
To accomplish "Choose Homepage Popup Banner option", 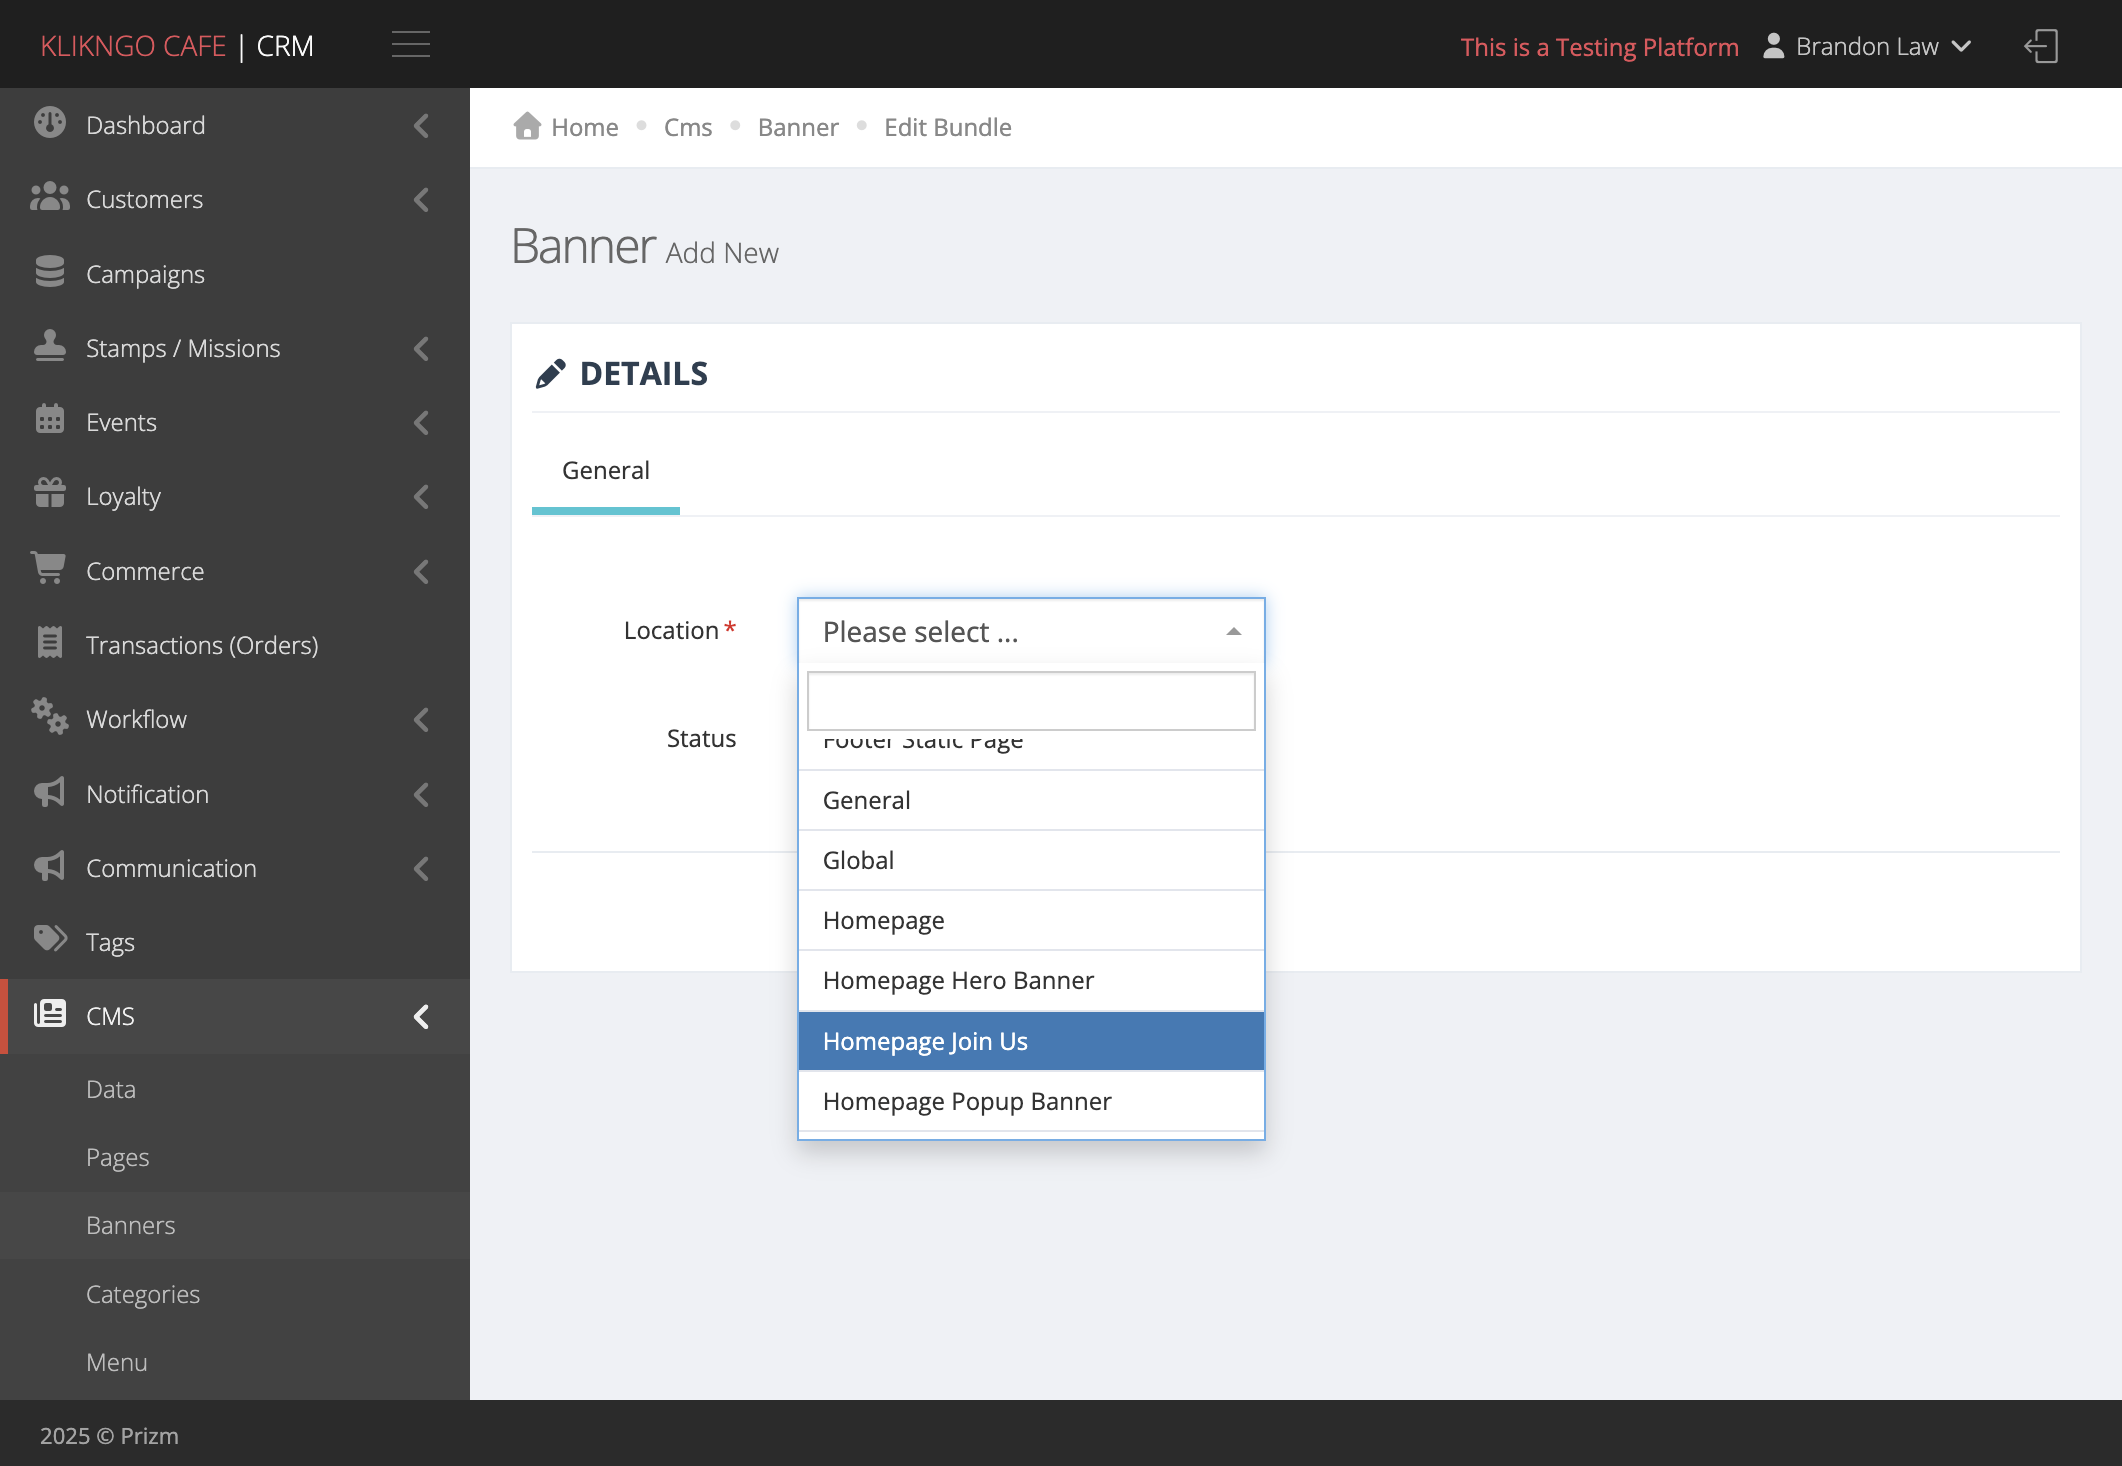I will pyautogui.click(x=1031, y=1101).
